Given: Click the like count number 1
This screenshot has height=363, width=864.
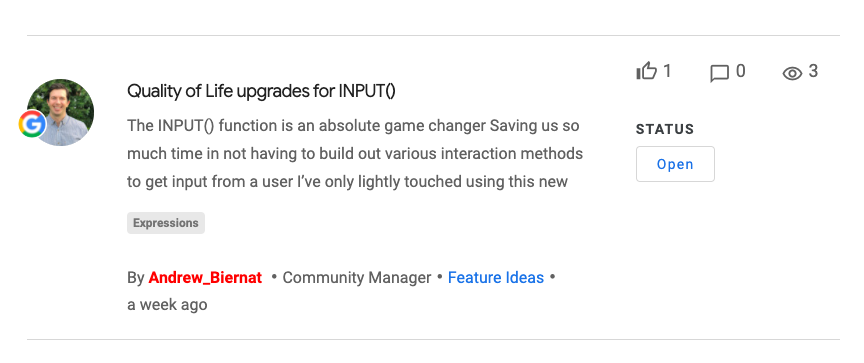Looking at the screenshot, I should pos(667,71).
